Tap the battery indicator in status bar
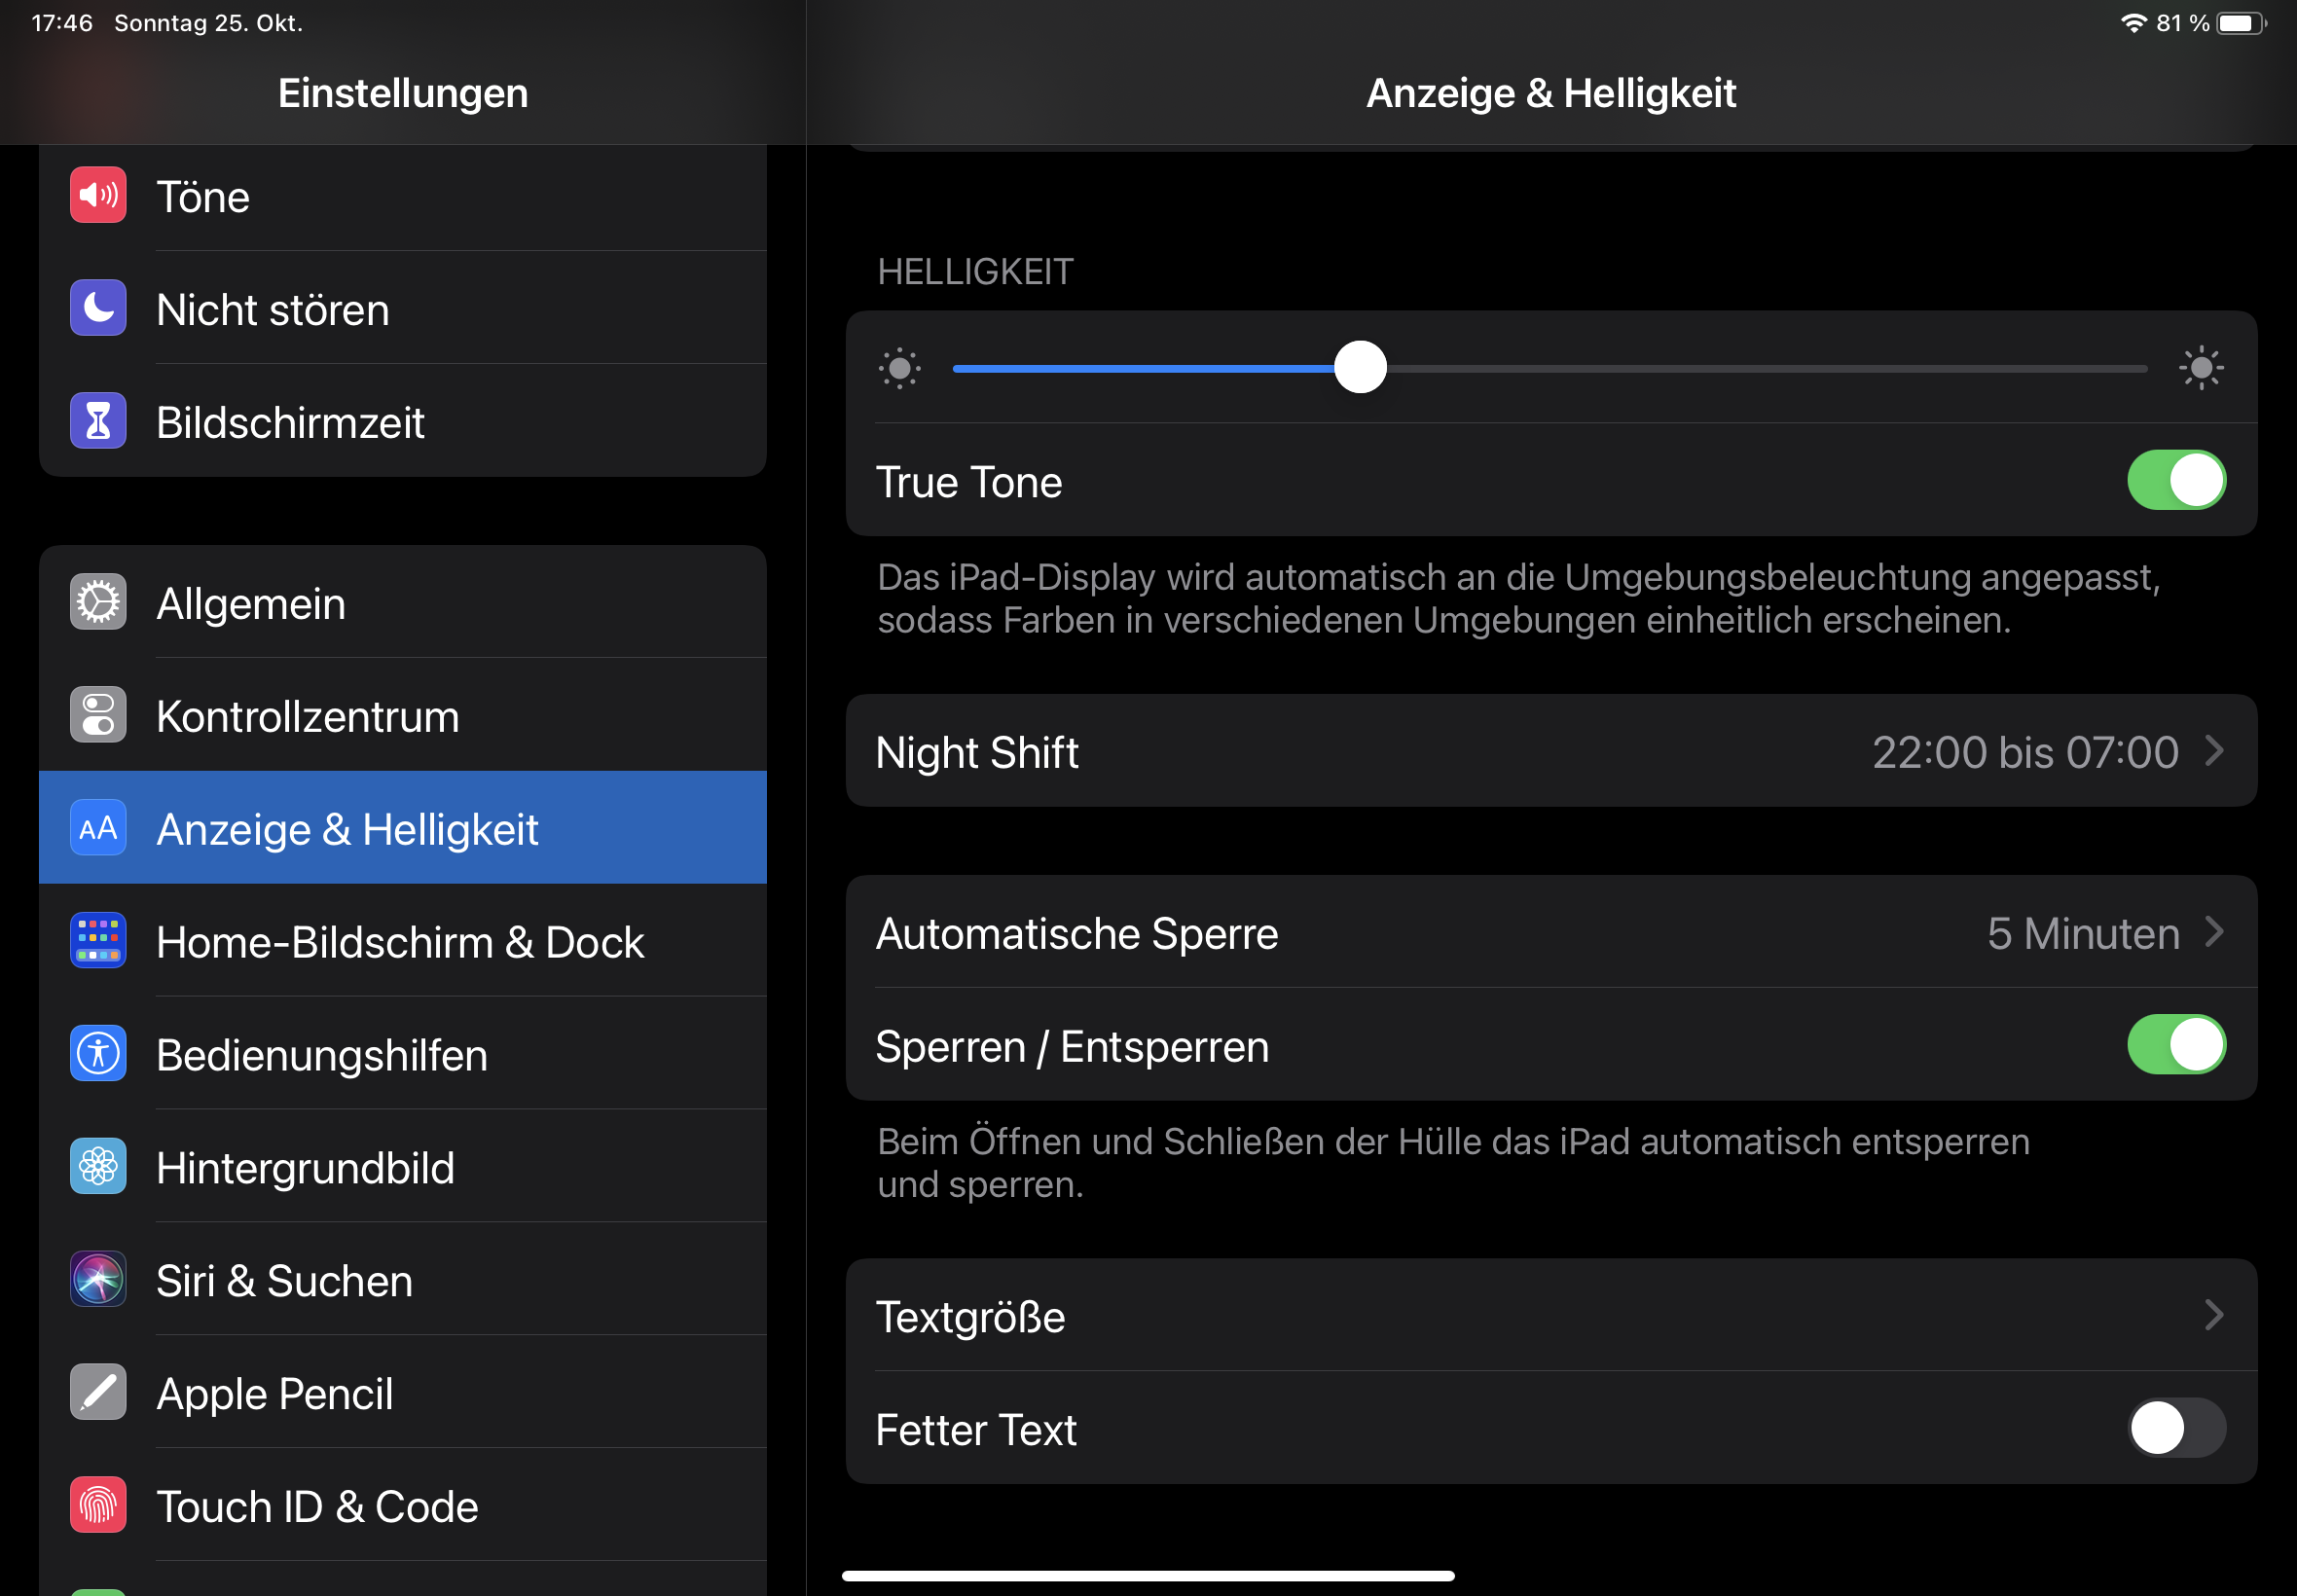The image size is (2297, 1596). click(x=2240, y=23)
